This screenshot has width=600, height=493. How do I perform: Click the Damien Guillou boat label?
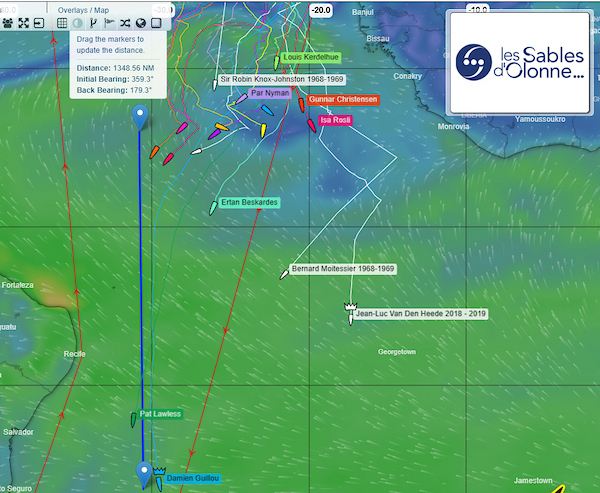point(192,478)
